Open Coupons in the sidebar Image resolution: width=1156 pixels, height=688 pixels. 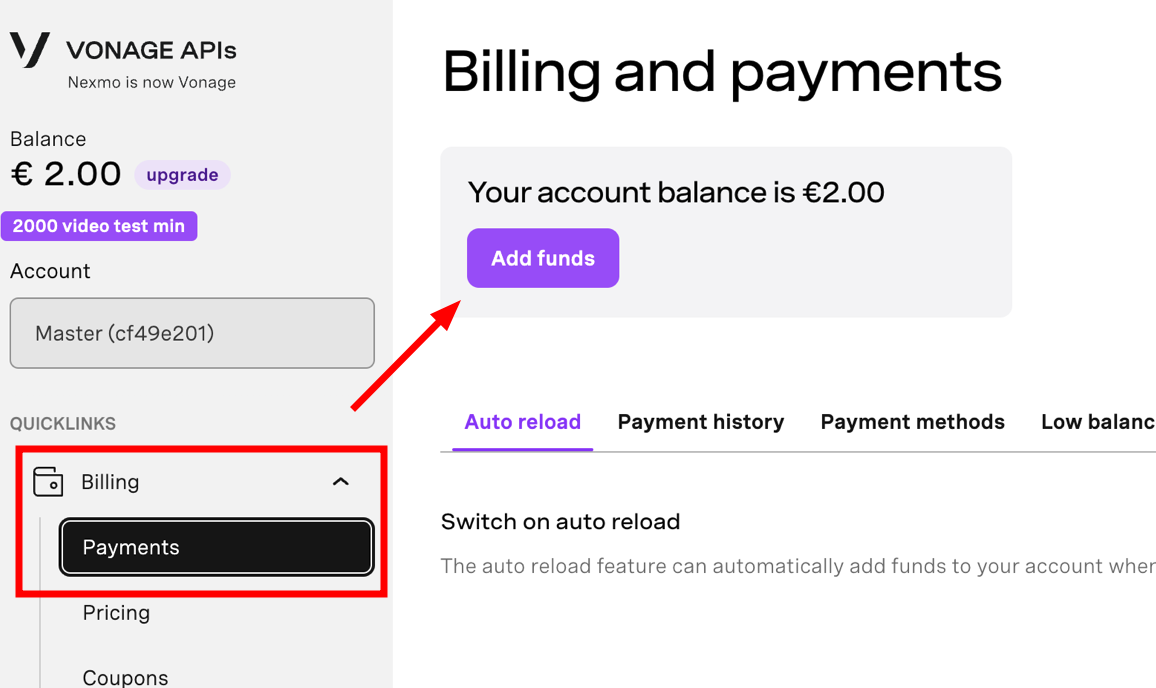coord(125,677)
